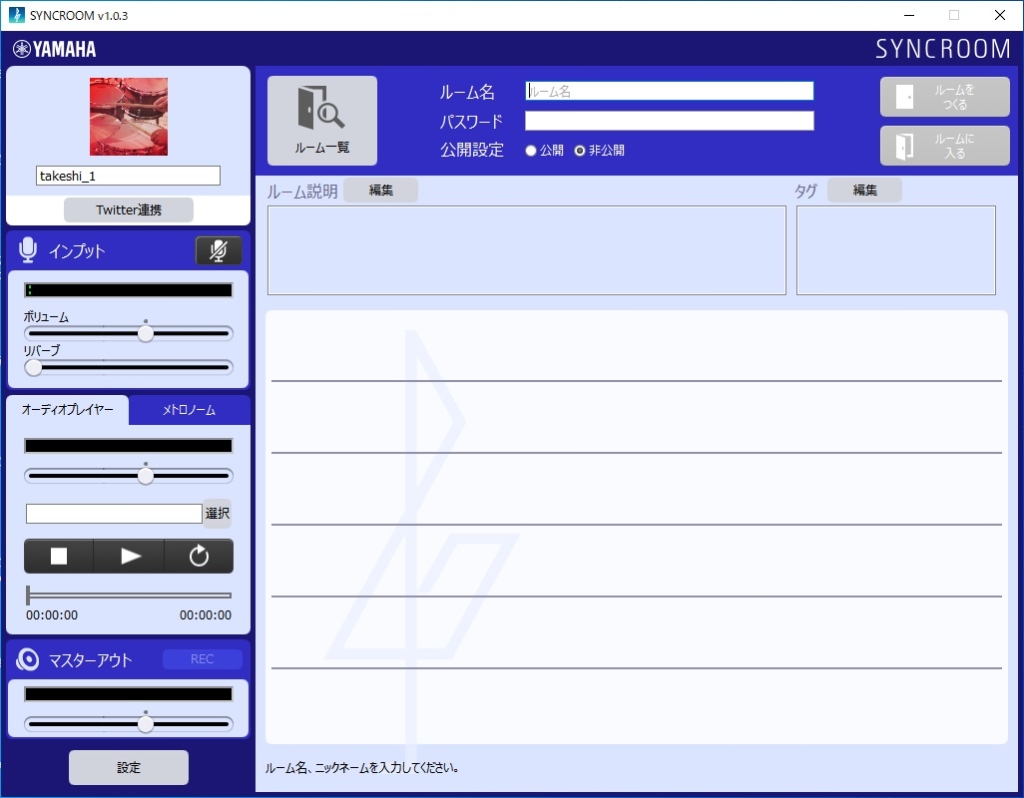This screenshot has width=1024, height=798.
Task: Click the microphone icon beside インプット
Action: (28, 250)
